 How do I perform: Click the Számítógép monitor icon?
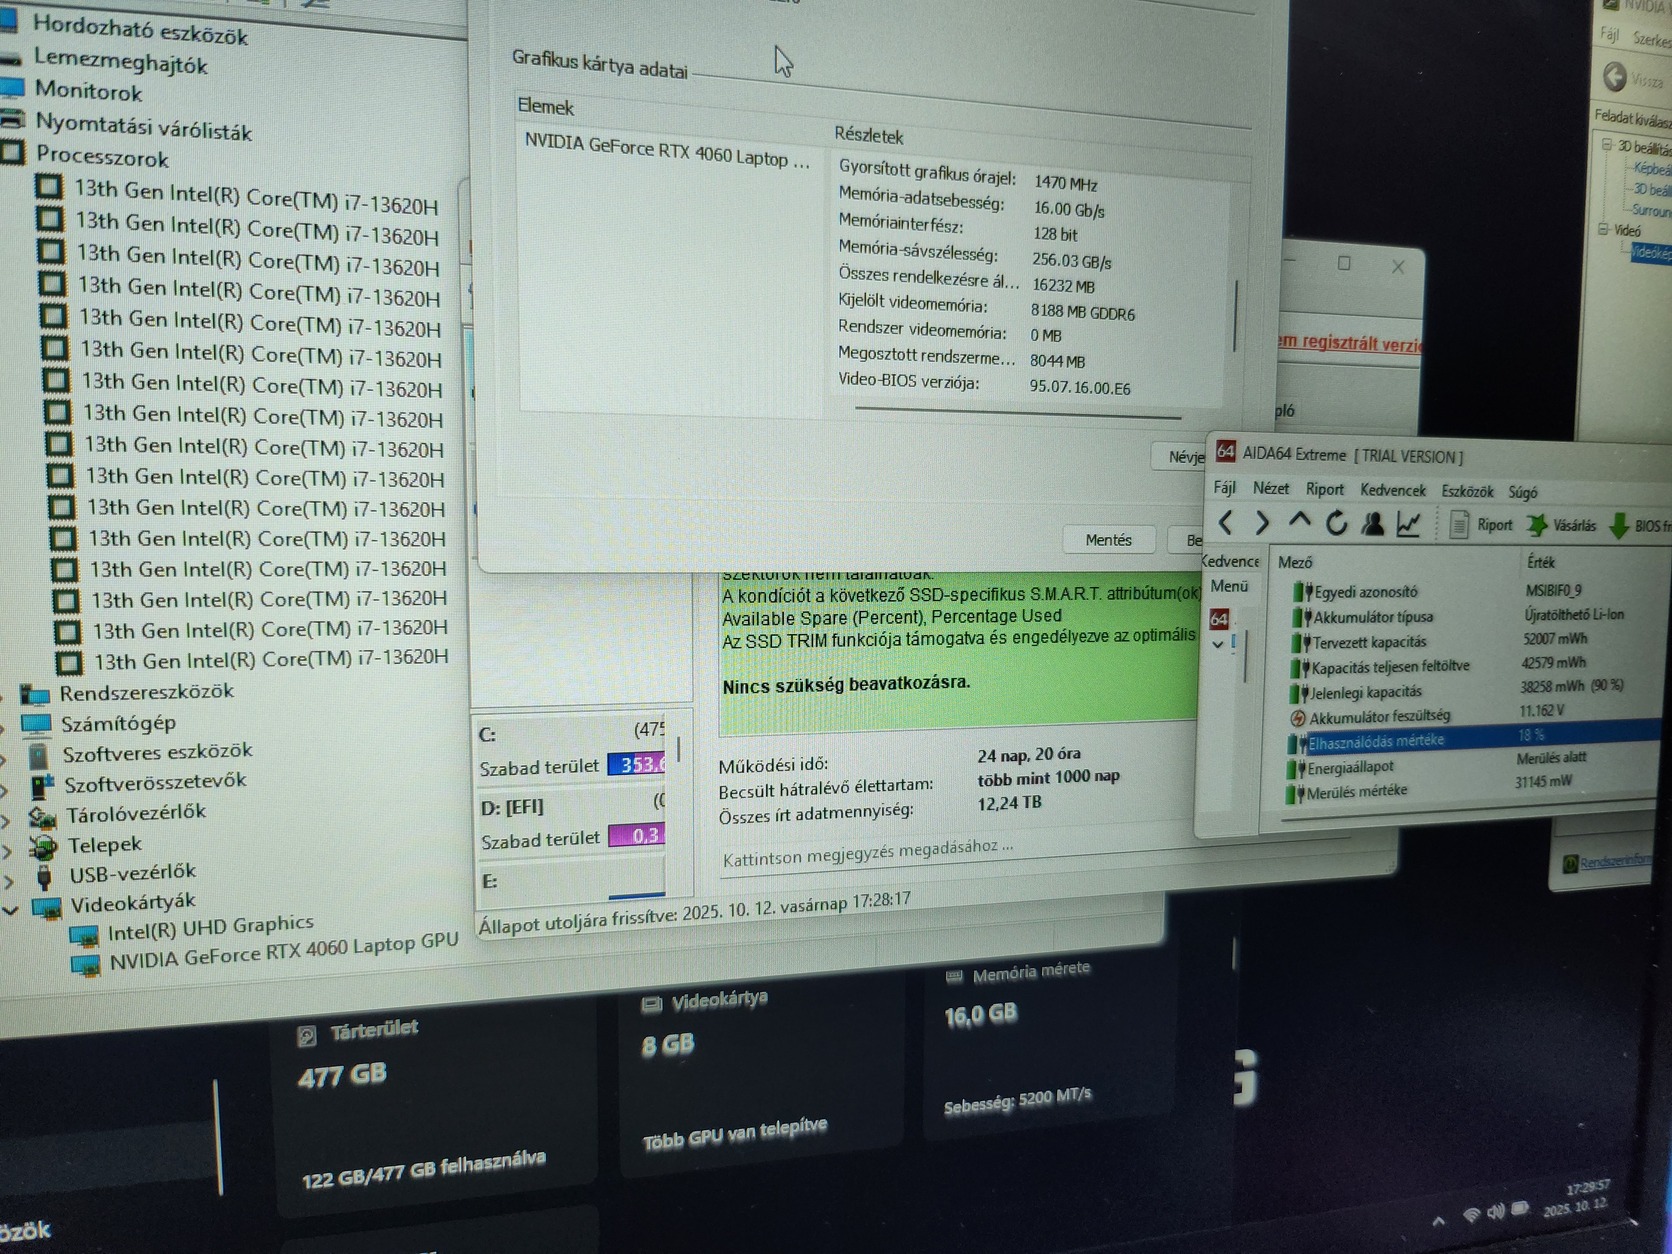tap(36, 724)
